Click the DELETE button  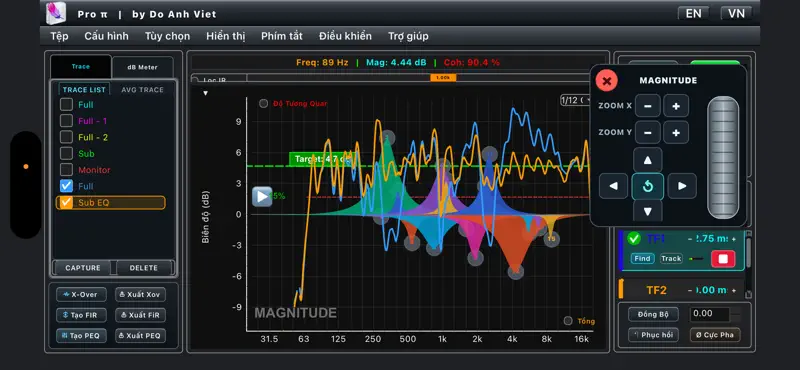[x=144, y=268]
